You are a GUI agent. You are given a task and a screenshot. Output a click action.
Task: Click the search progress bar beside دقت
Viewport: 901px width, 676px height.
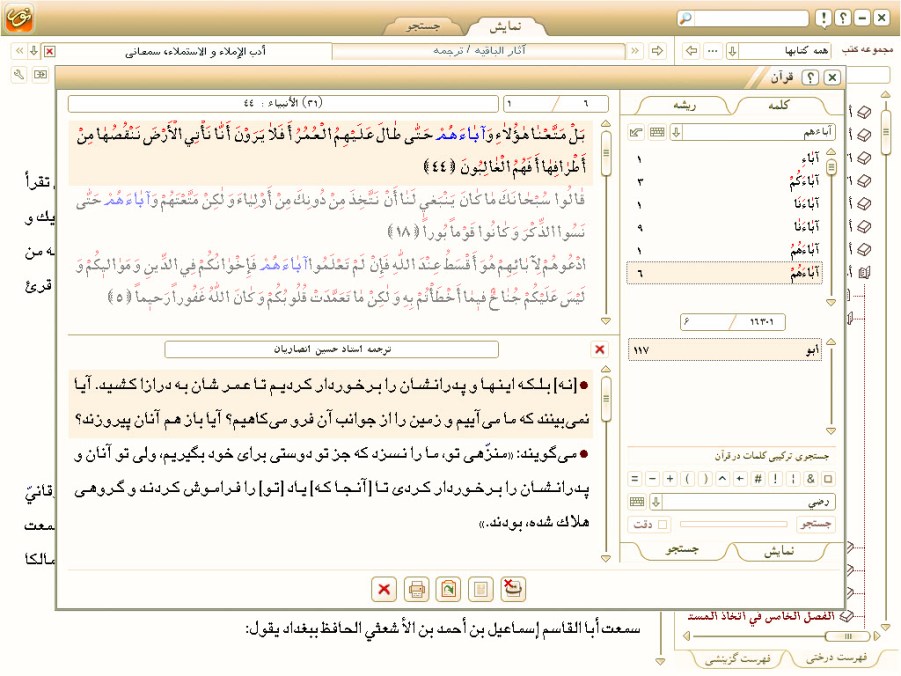[733, 524]
